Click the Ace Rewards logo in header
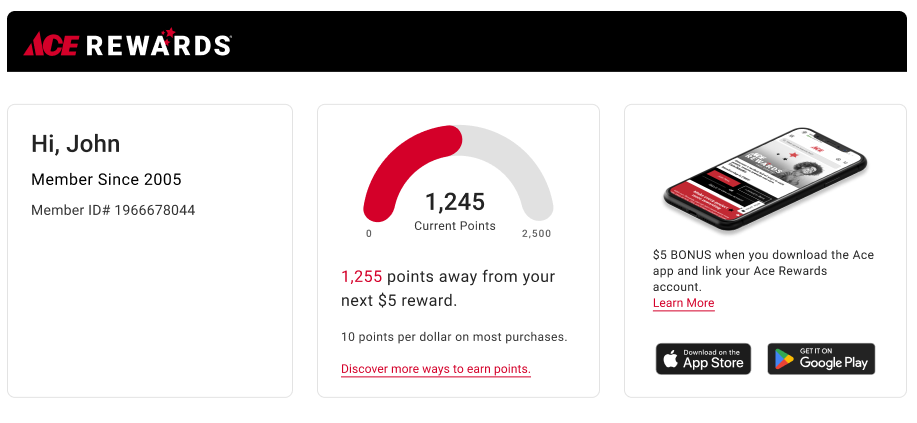This screenshot has height=423, width=917. 127,44
